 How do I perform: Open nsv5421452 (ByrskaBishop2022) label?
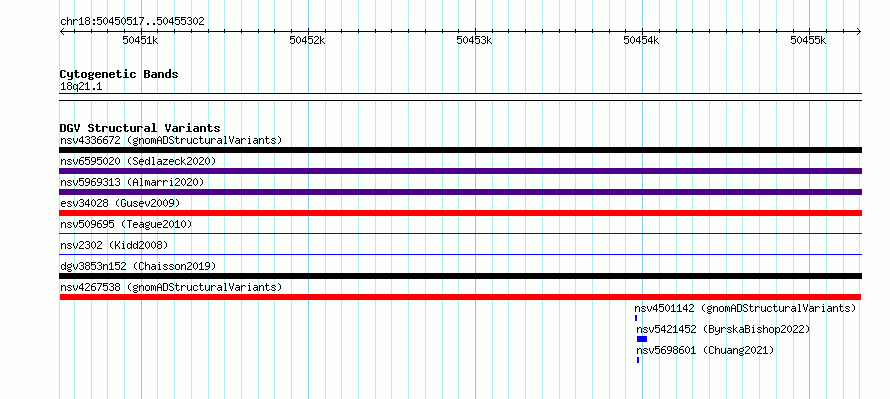(723, 329)
